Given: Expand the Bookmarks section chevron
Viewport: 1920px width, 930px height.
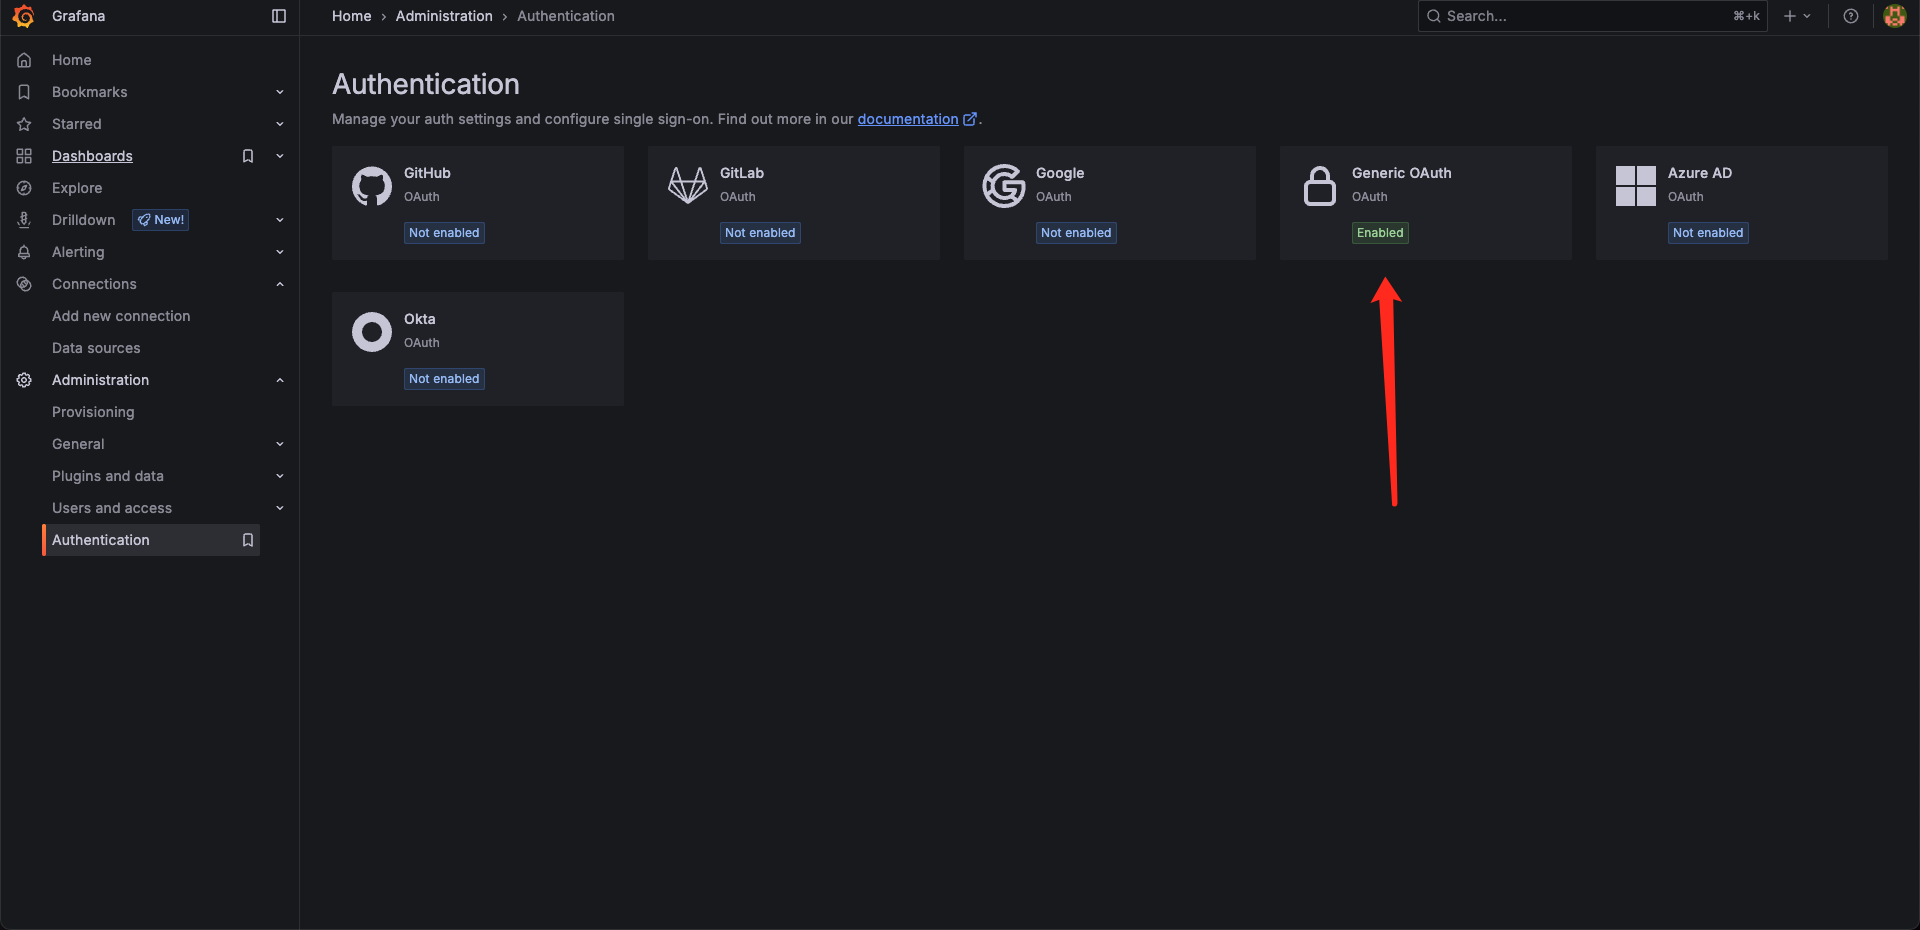Looking at the screenshot, I should (280, 92).
